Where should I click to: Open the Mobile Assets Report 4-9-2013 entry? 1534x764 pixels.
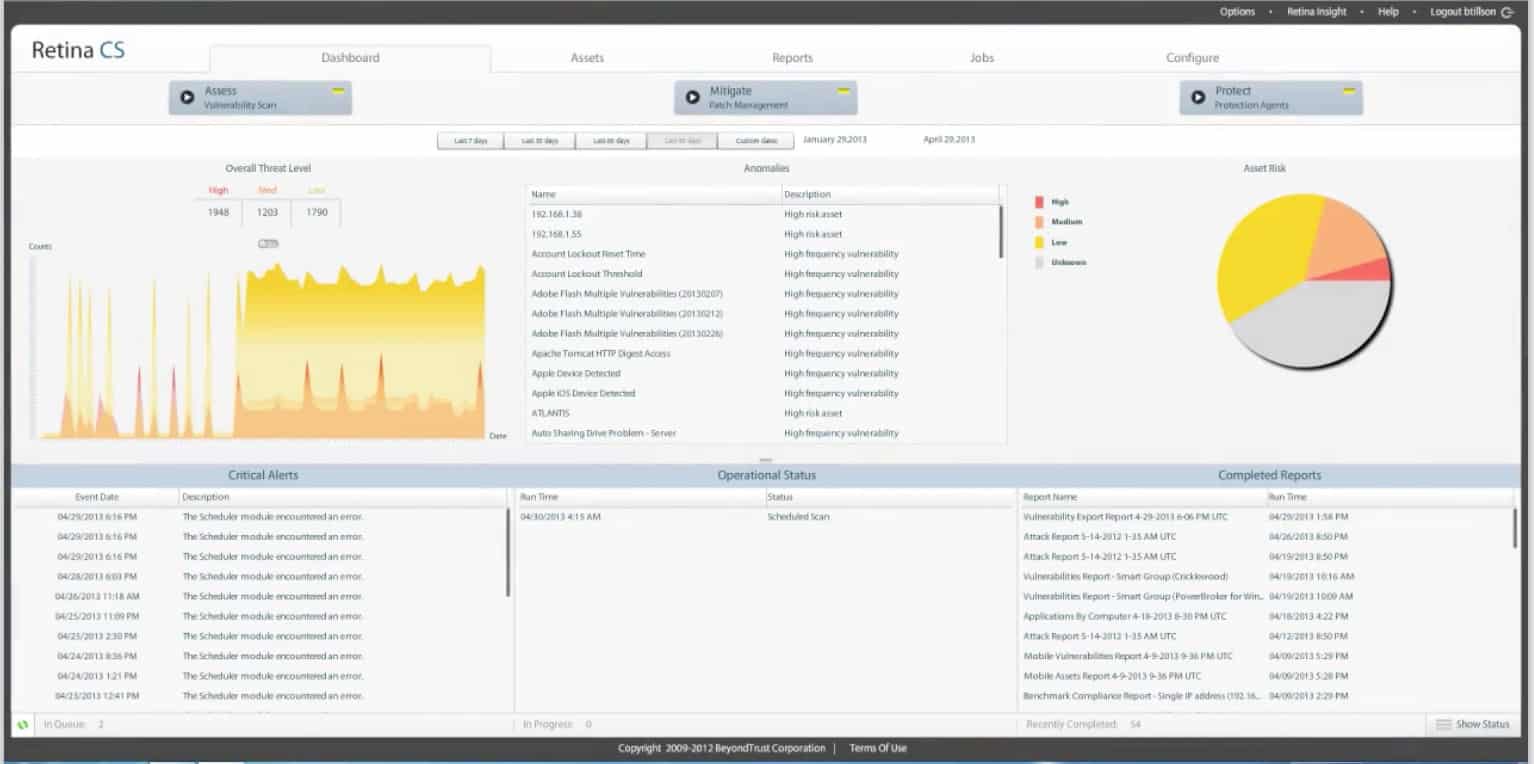[x=1265, y=677]
